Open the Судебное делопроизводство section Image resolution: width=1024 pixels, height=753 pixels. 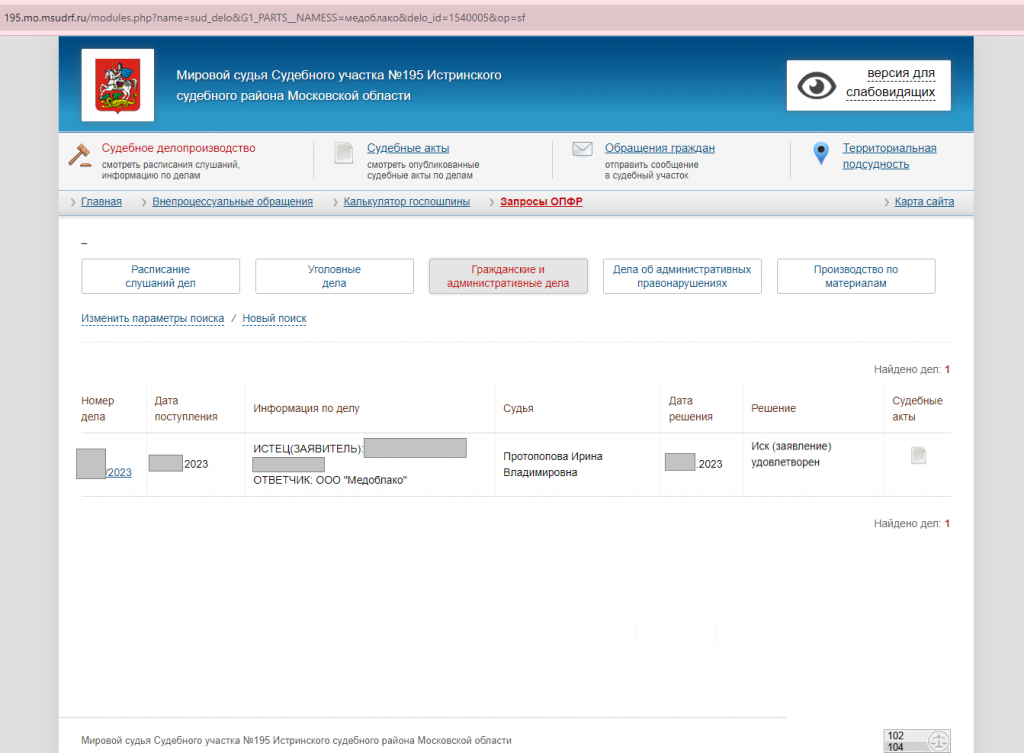pyautogui.click(x=178, y=148)
